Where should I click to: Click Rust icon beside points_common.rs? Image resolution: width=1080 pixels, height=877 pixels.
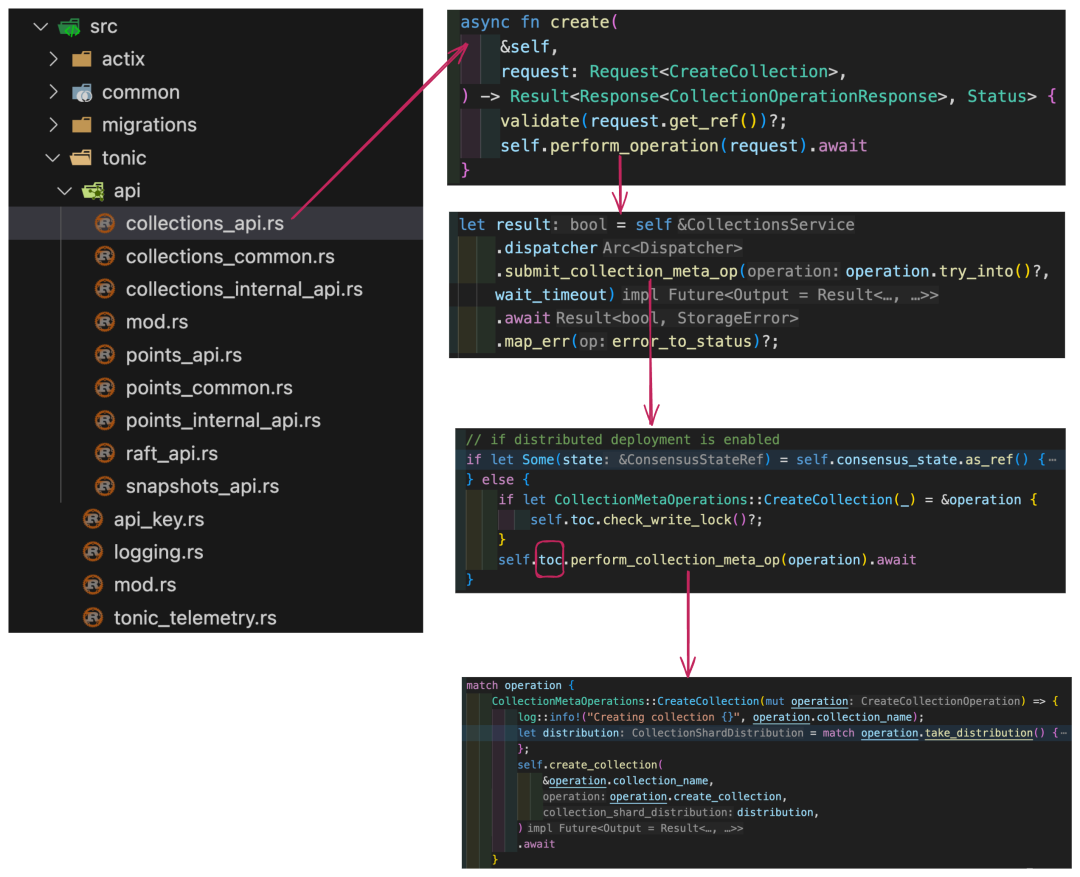click(x=105, y=388)
